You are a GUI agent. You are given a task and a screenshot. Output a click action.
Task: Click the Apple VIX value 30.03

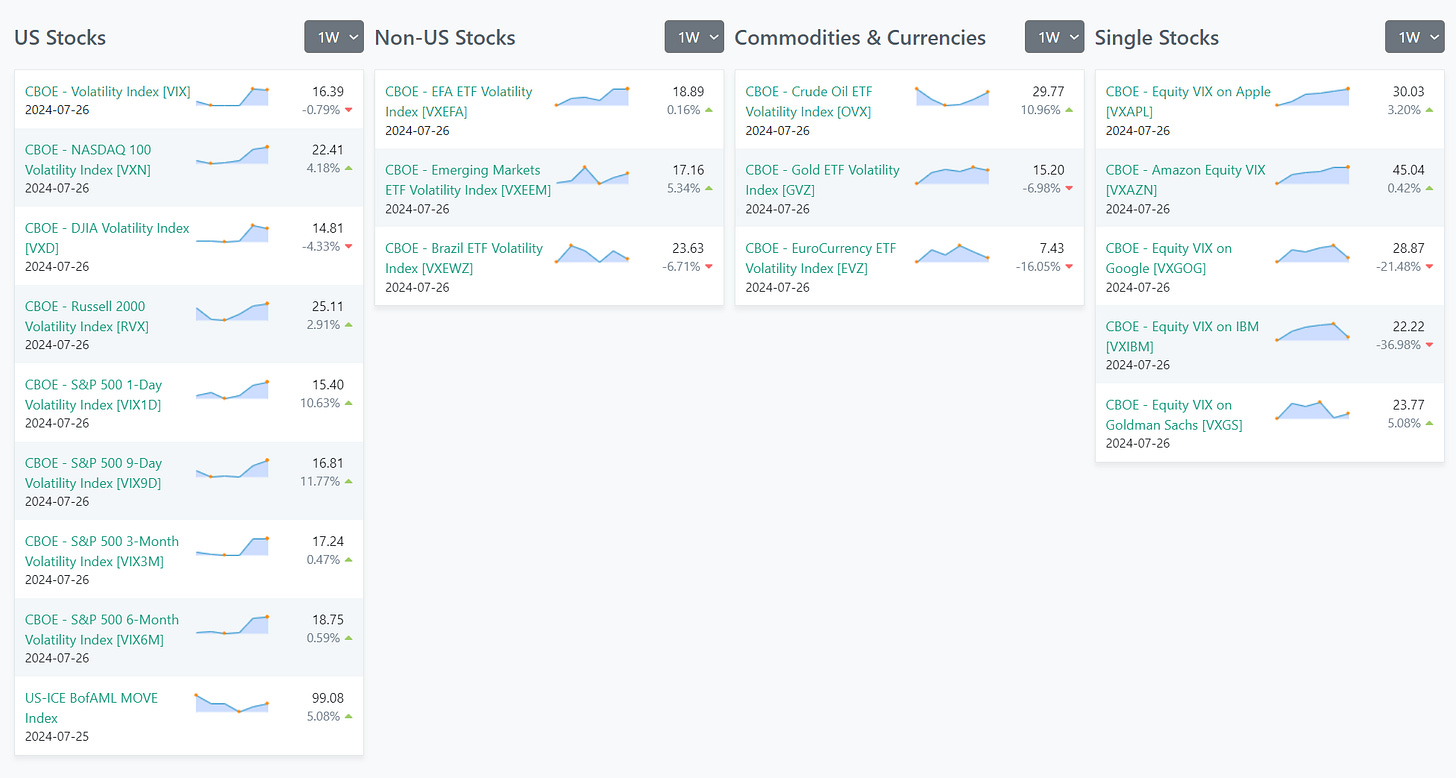pyautogui.click(x=1408, y=91)
